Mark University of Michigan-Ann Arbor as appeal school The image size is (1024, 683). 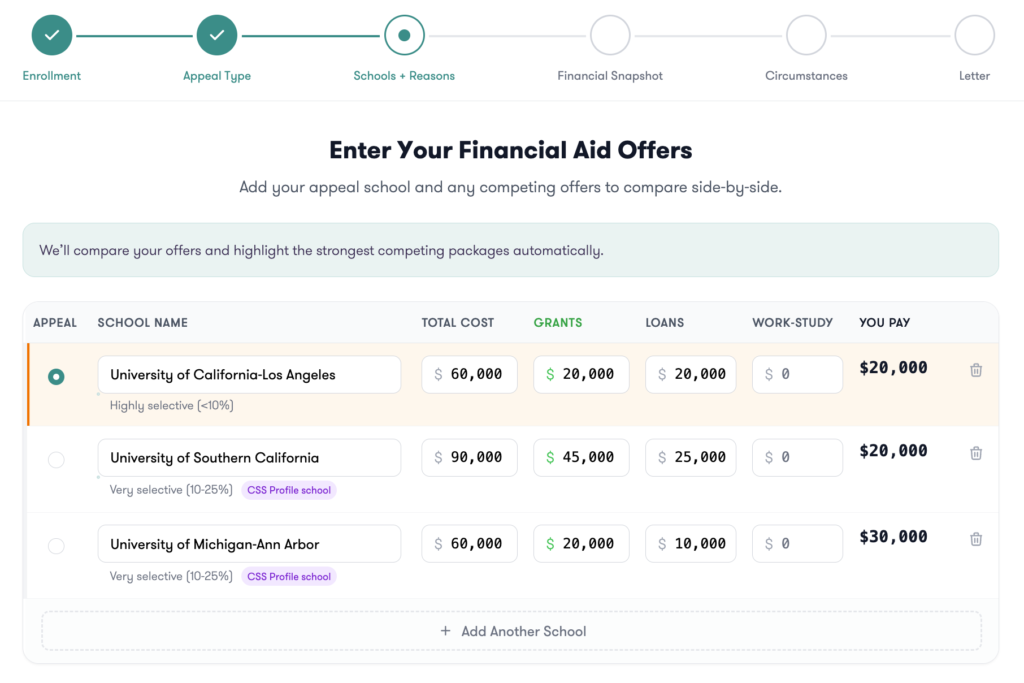(x=56, y=546)
